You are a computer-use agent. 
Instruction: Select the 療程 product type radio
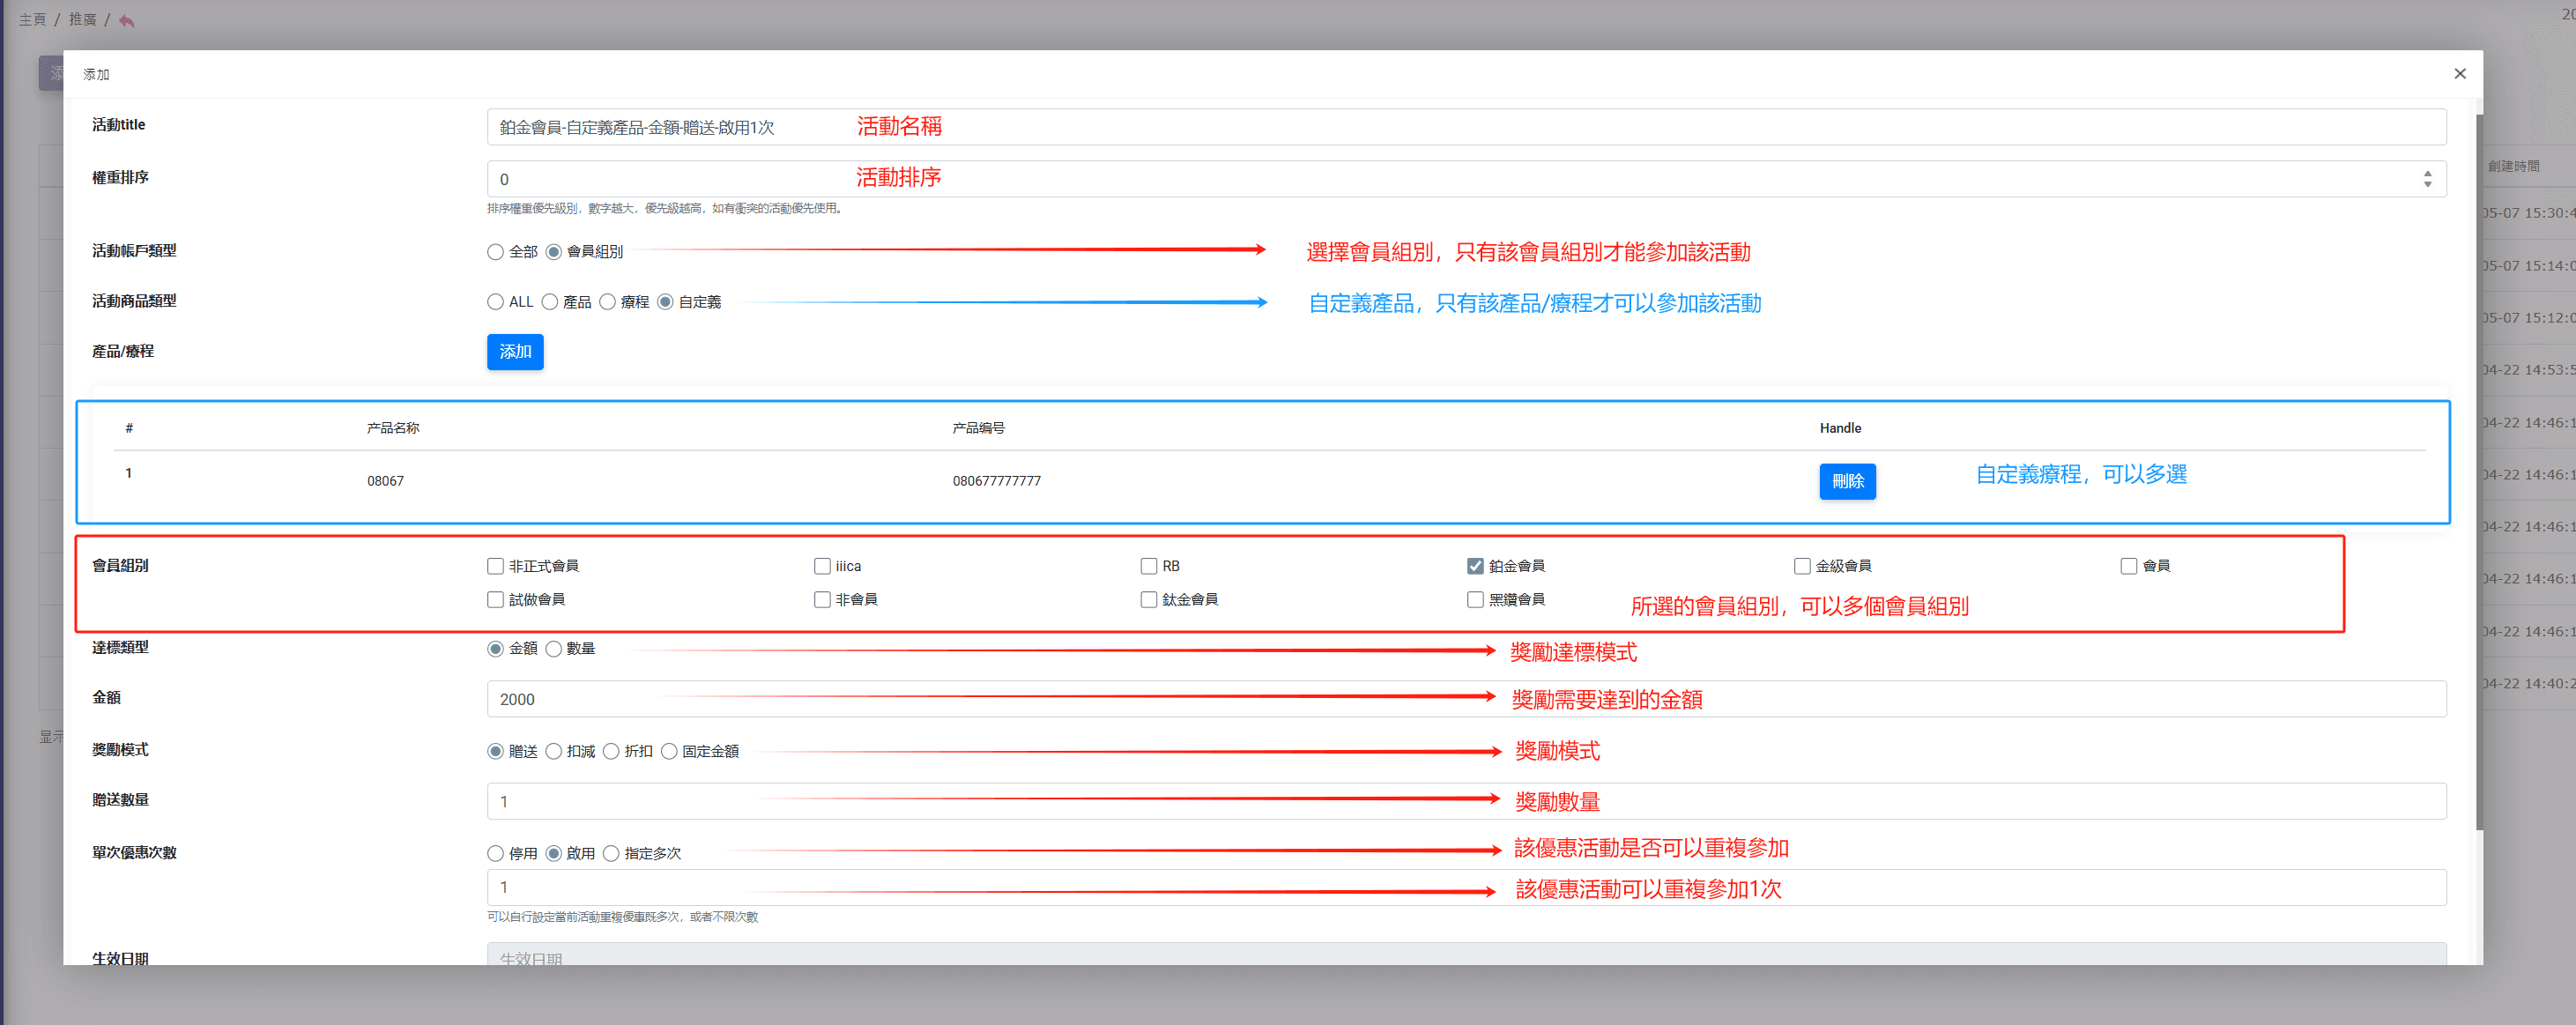607,302
